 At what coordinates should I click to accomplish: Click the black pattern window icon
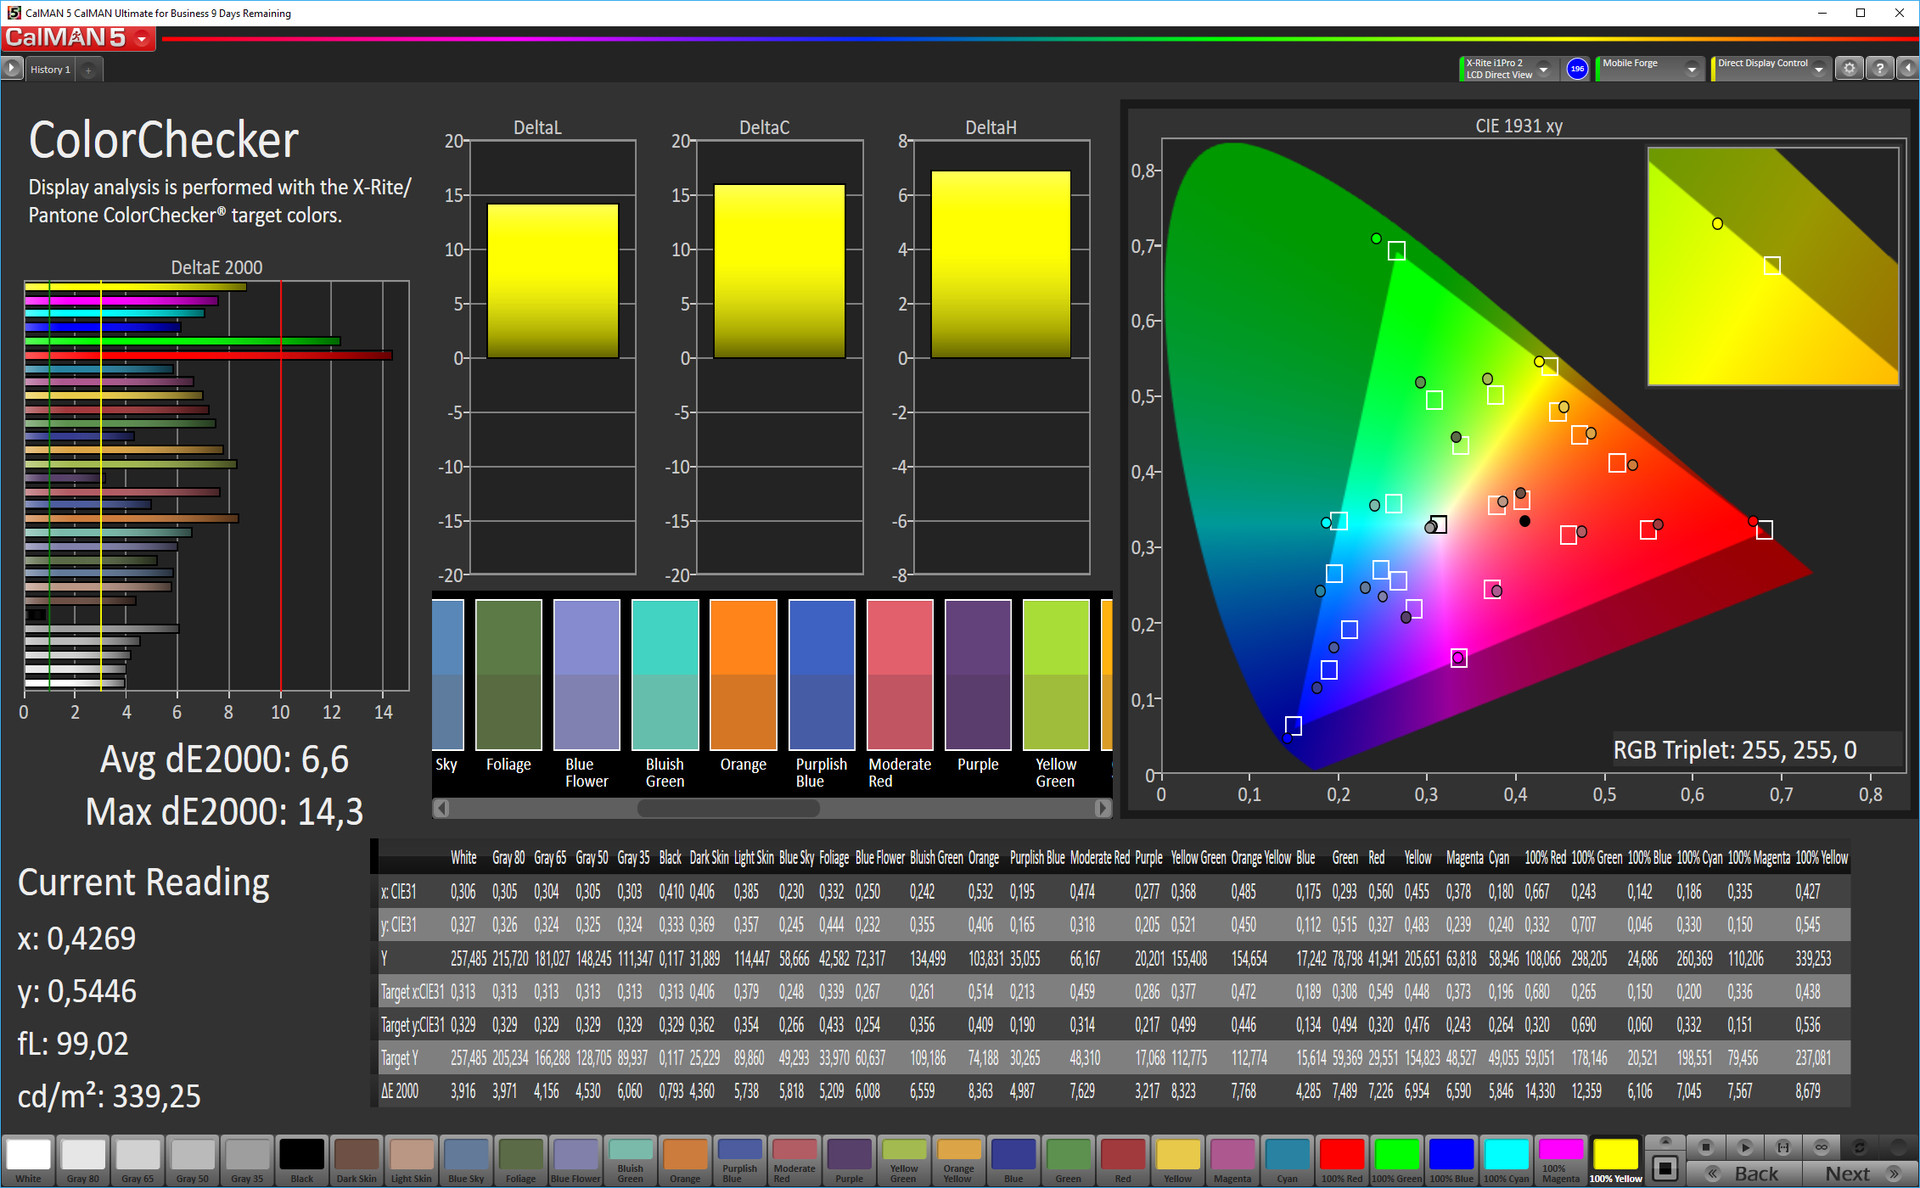(x=1665, y=1167)
